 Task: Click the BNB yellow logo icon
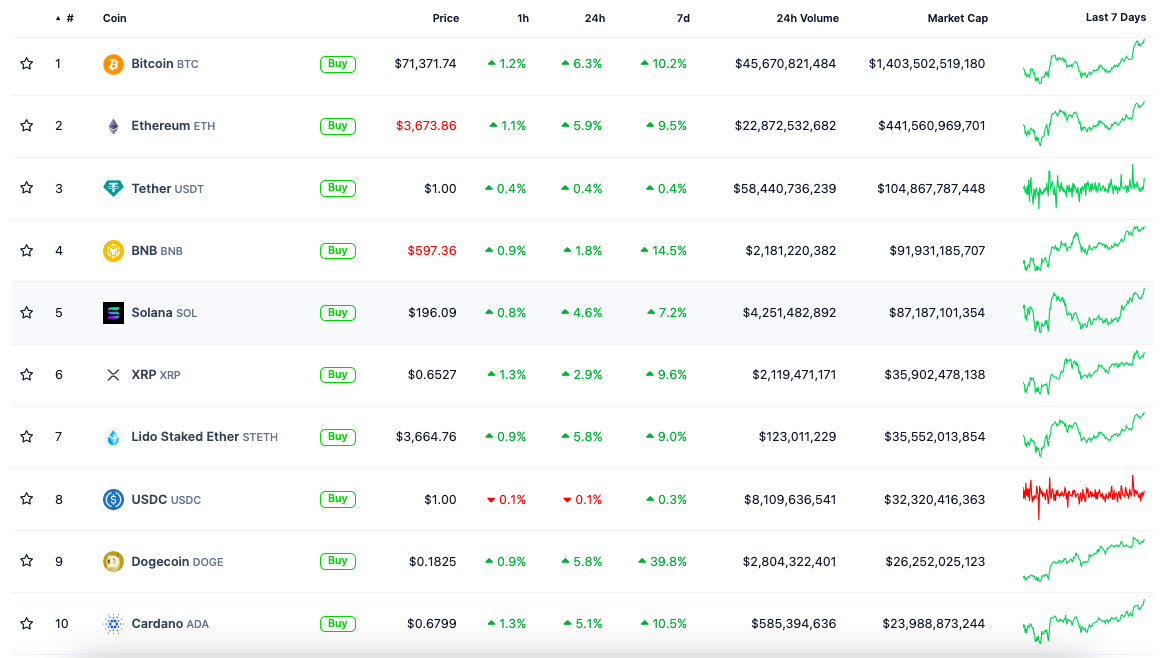click(x=113, y=250)
